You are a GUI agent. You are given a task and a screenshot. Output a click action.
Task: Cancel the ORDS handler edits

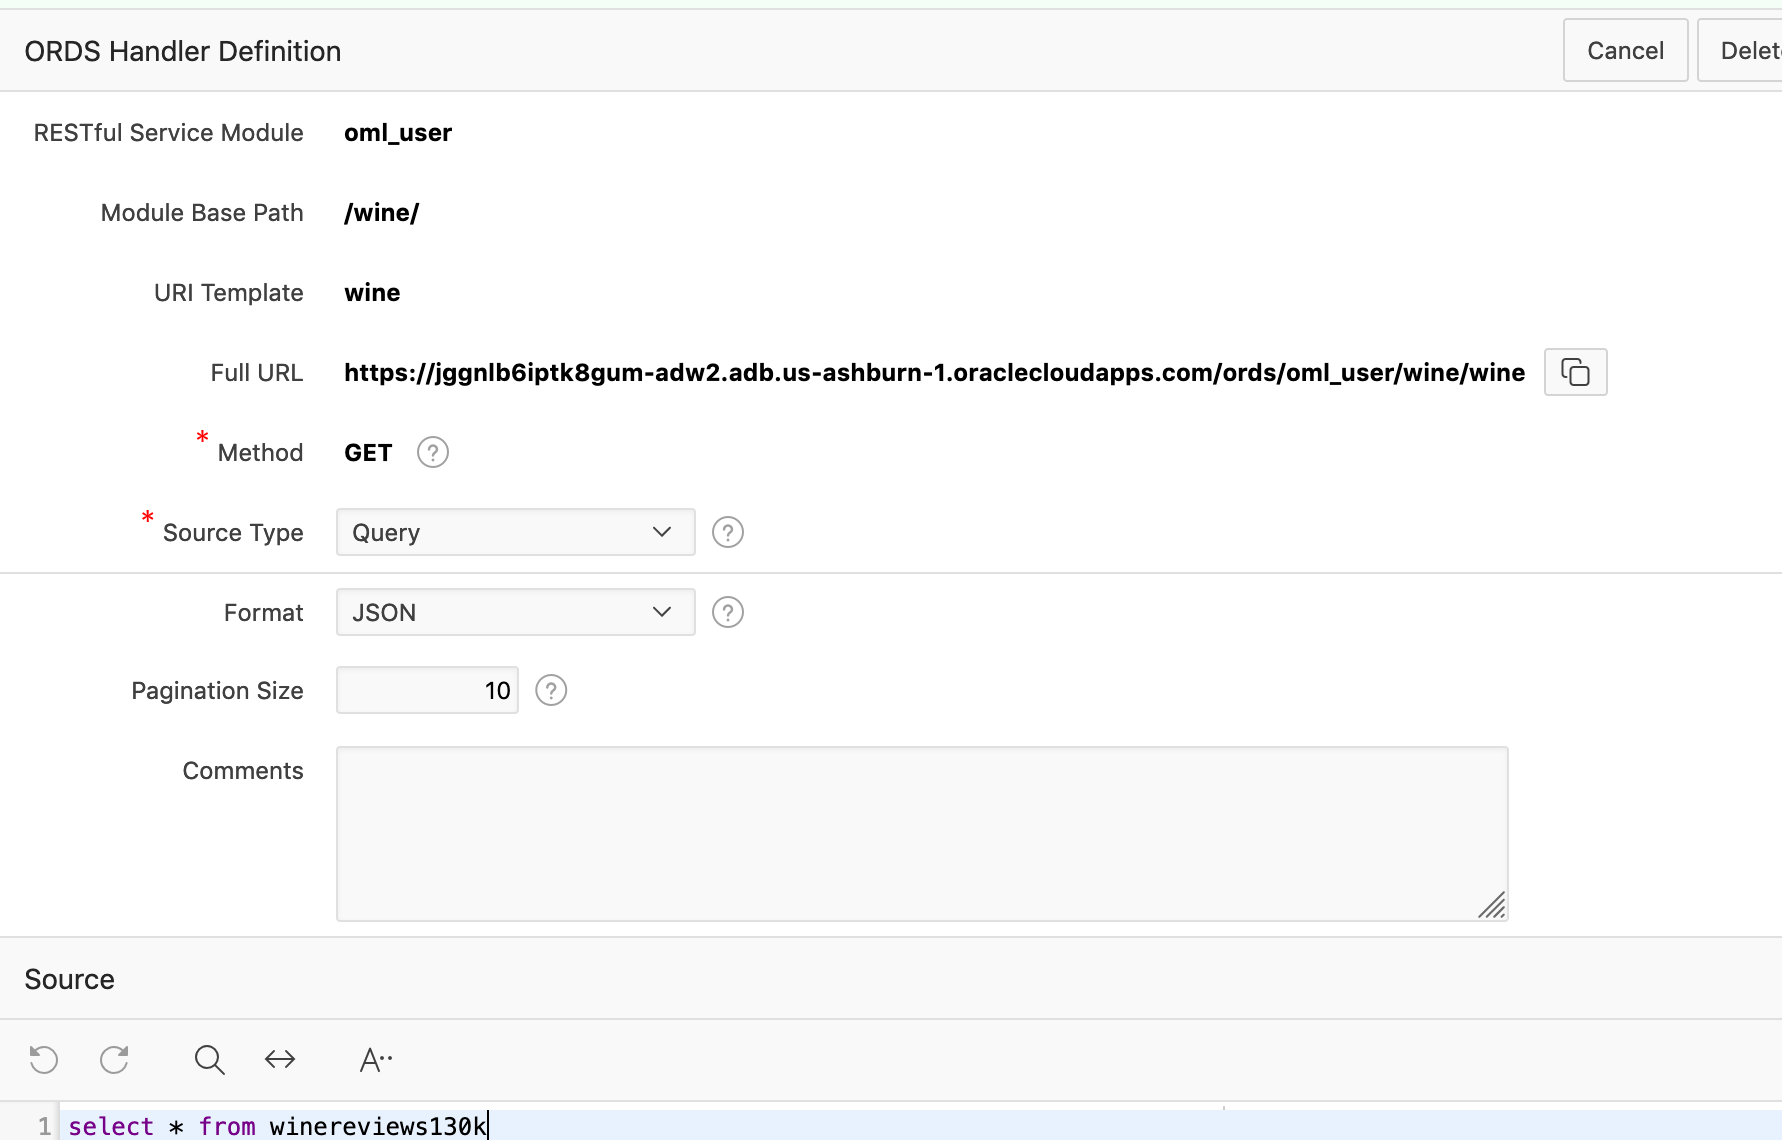[x=1624, y=50]
